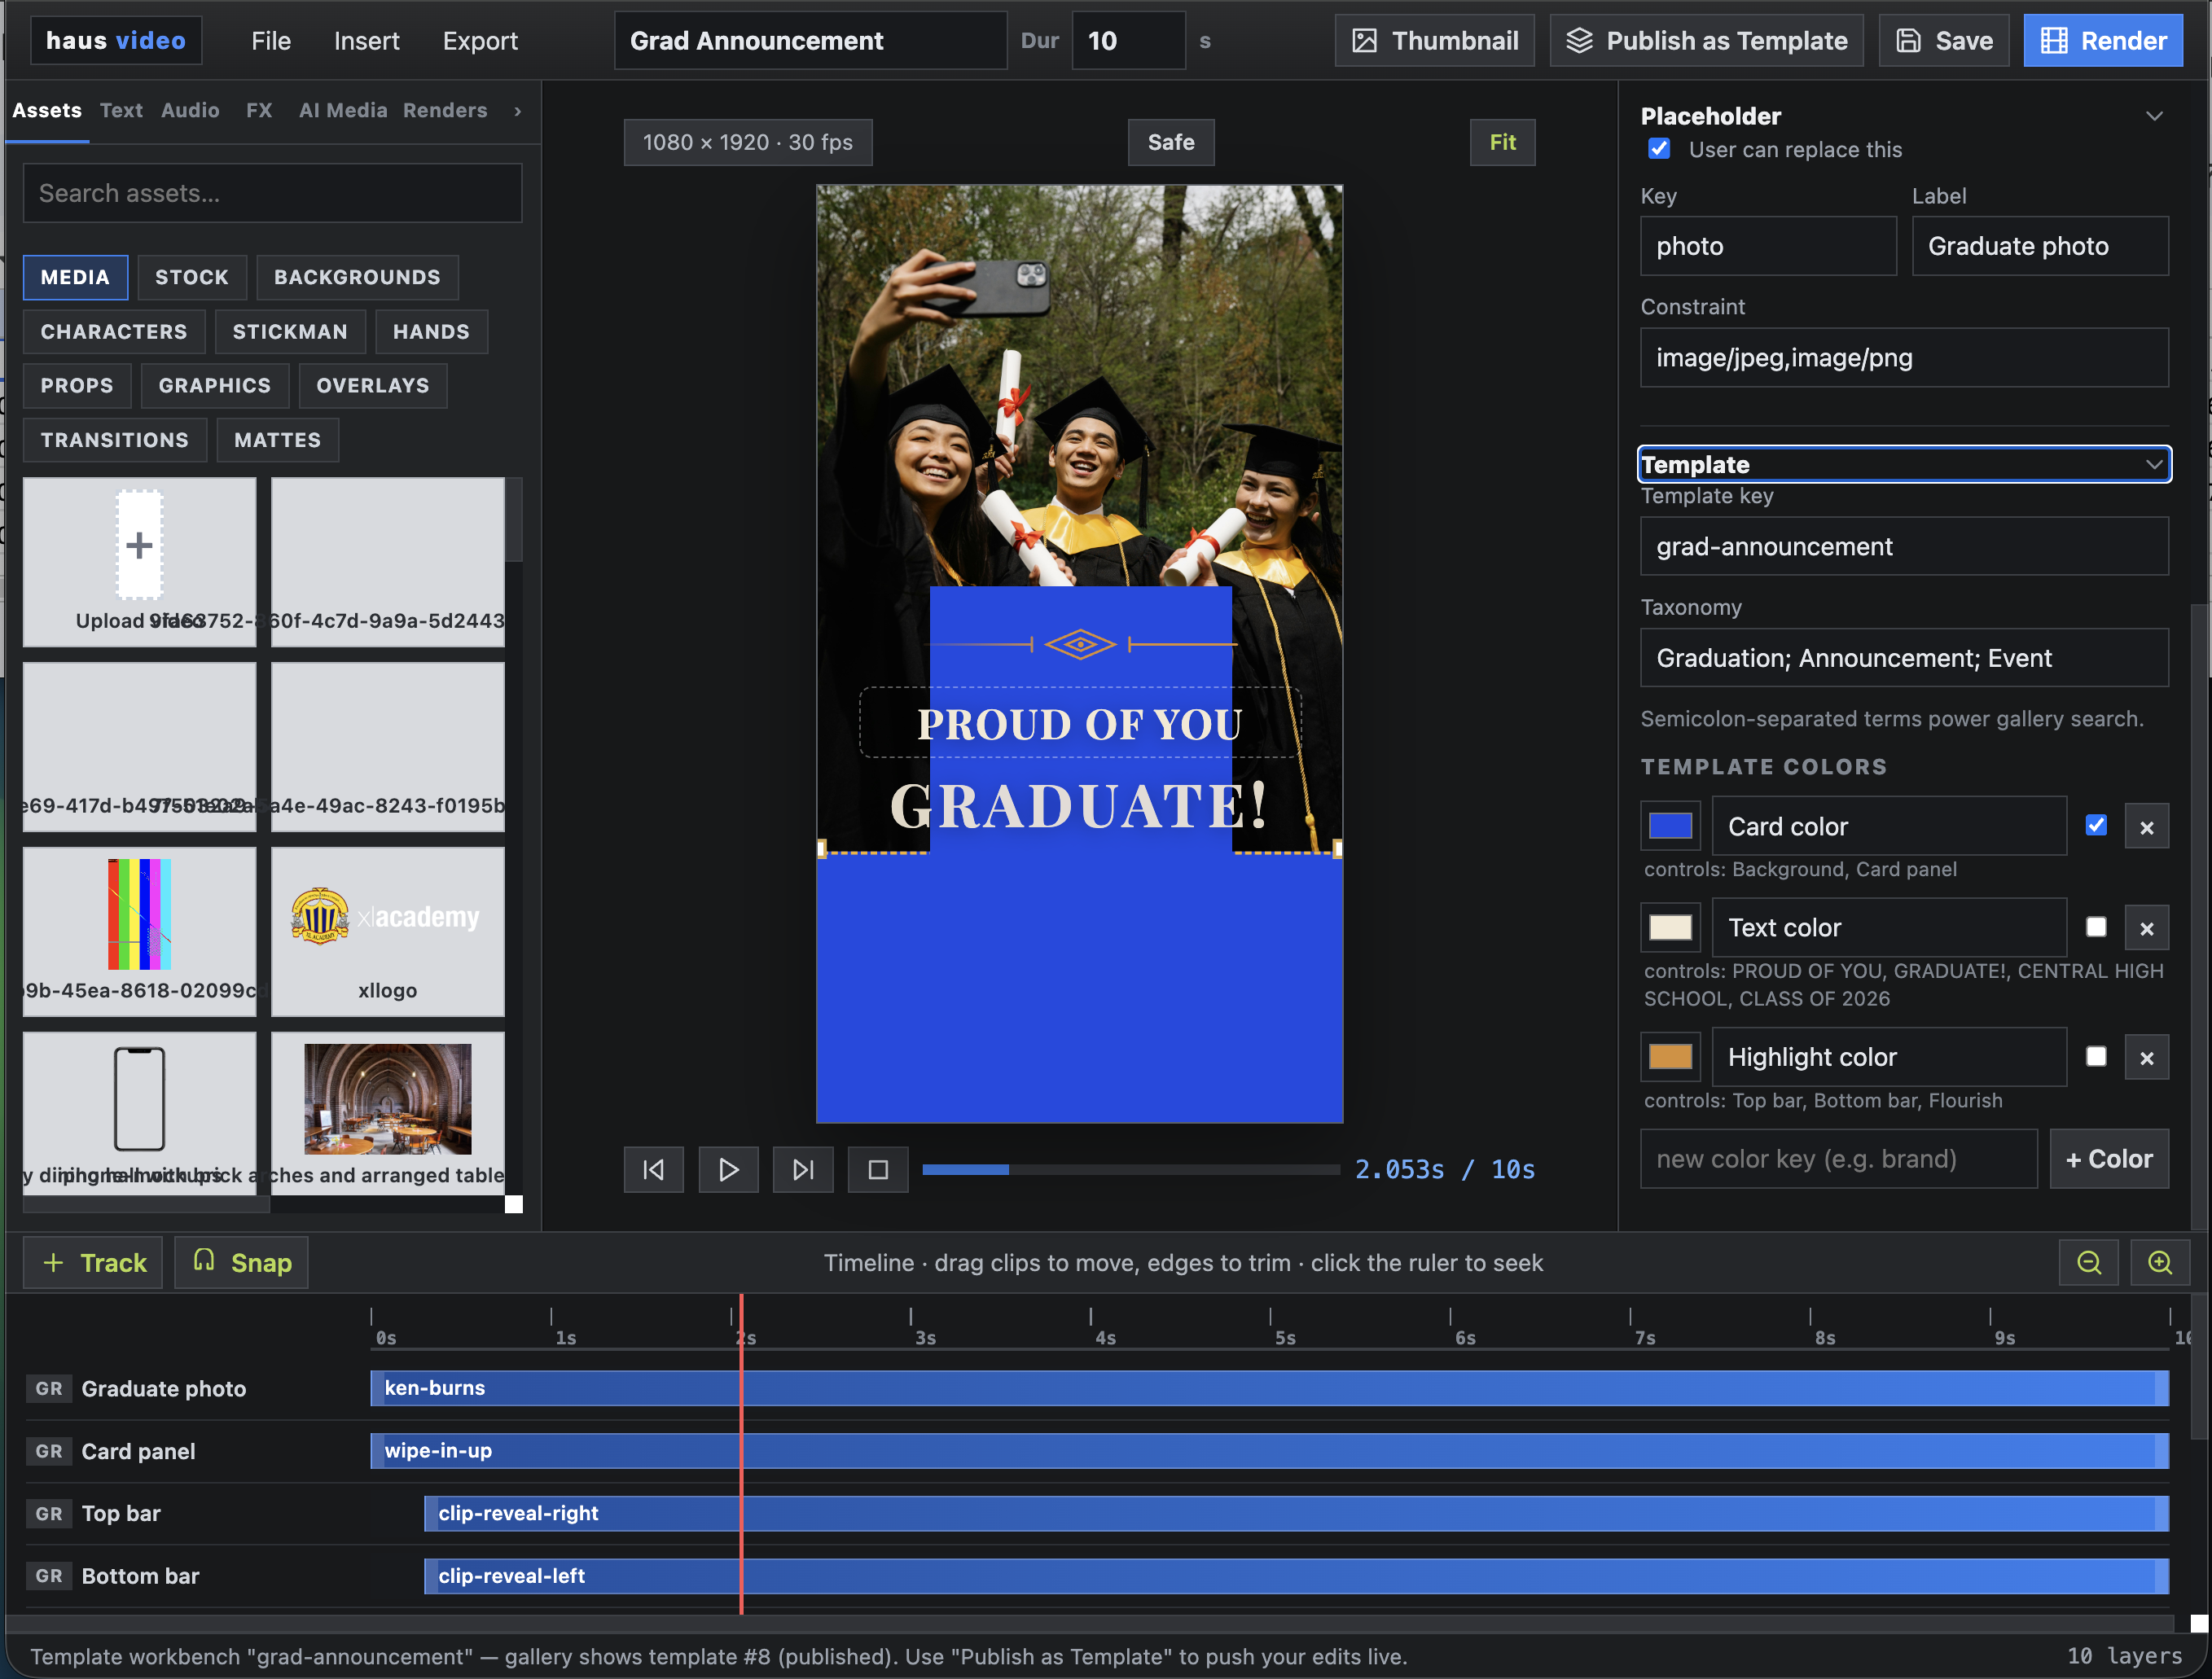Skip to start of playback
Viewport: 2212px width, 1679px height.
653,1169
